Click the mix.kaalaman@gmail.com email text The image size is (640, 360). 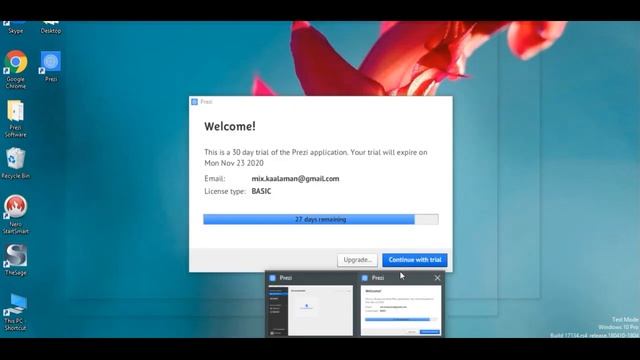(295, 178)
